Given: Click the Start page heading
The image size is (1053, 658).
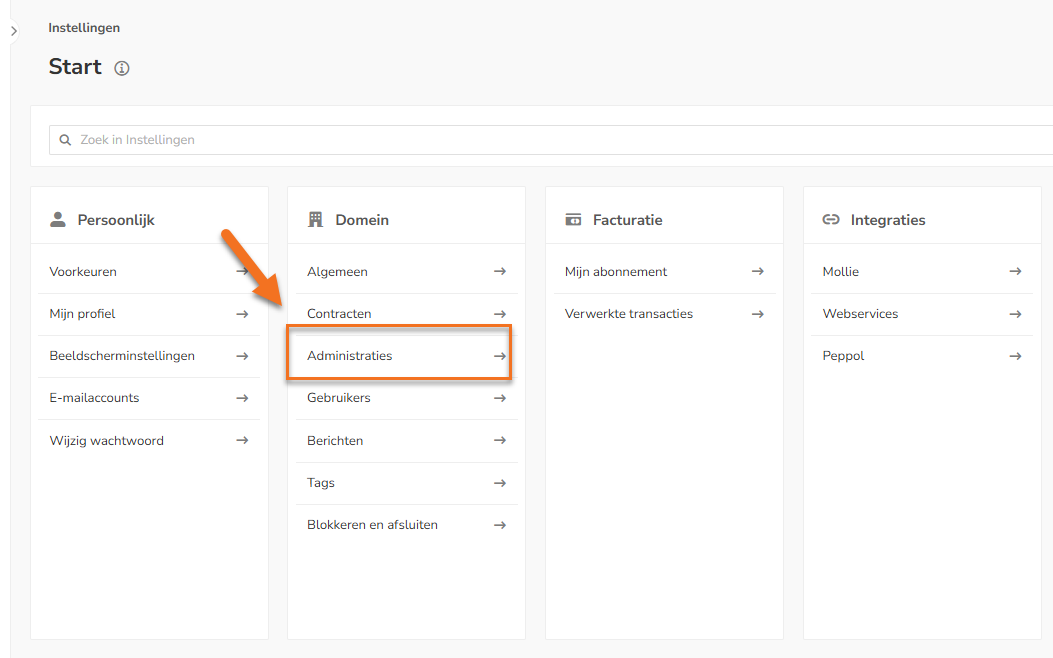Looking at the screenshot, I should 75,67.
